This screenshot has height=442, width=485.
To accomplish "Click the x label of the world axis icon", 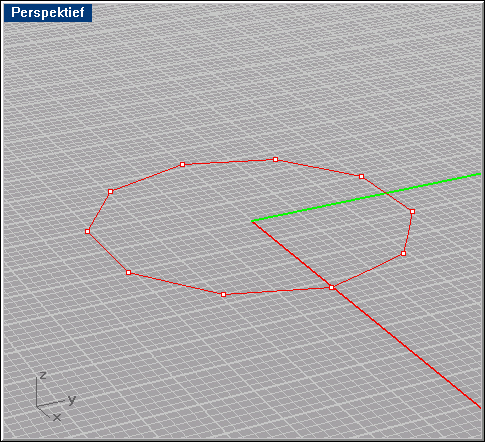I will pos(57,417).
